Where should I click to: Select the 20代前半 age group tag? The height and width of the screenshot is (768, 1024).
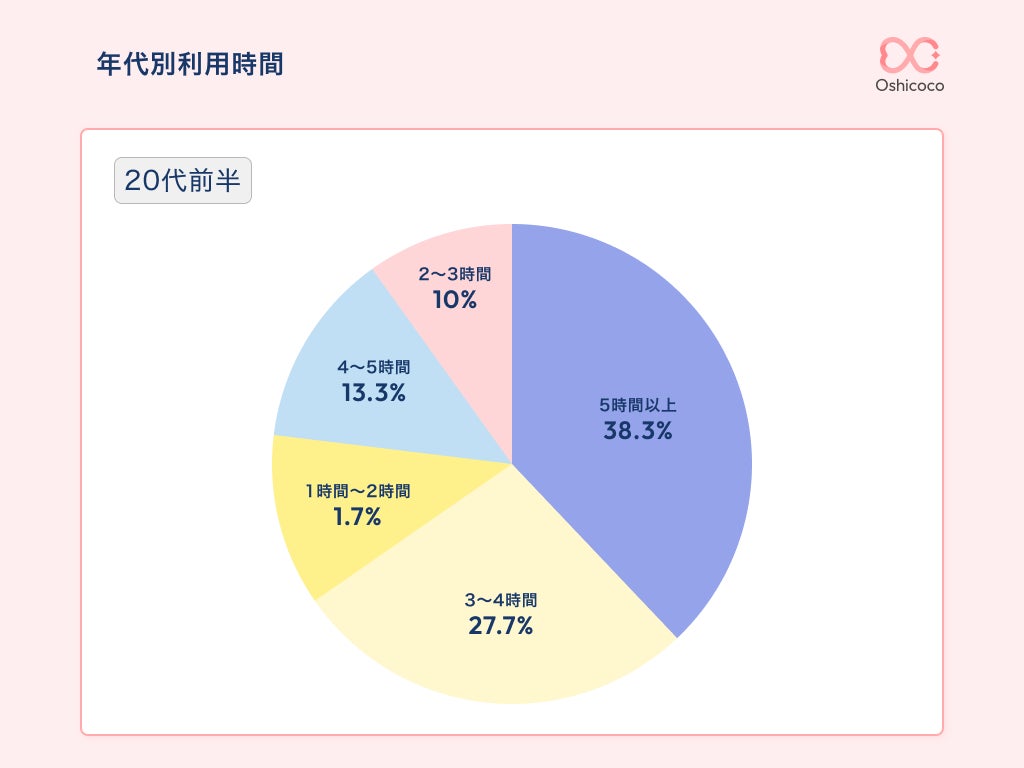pos(183,181)
